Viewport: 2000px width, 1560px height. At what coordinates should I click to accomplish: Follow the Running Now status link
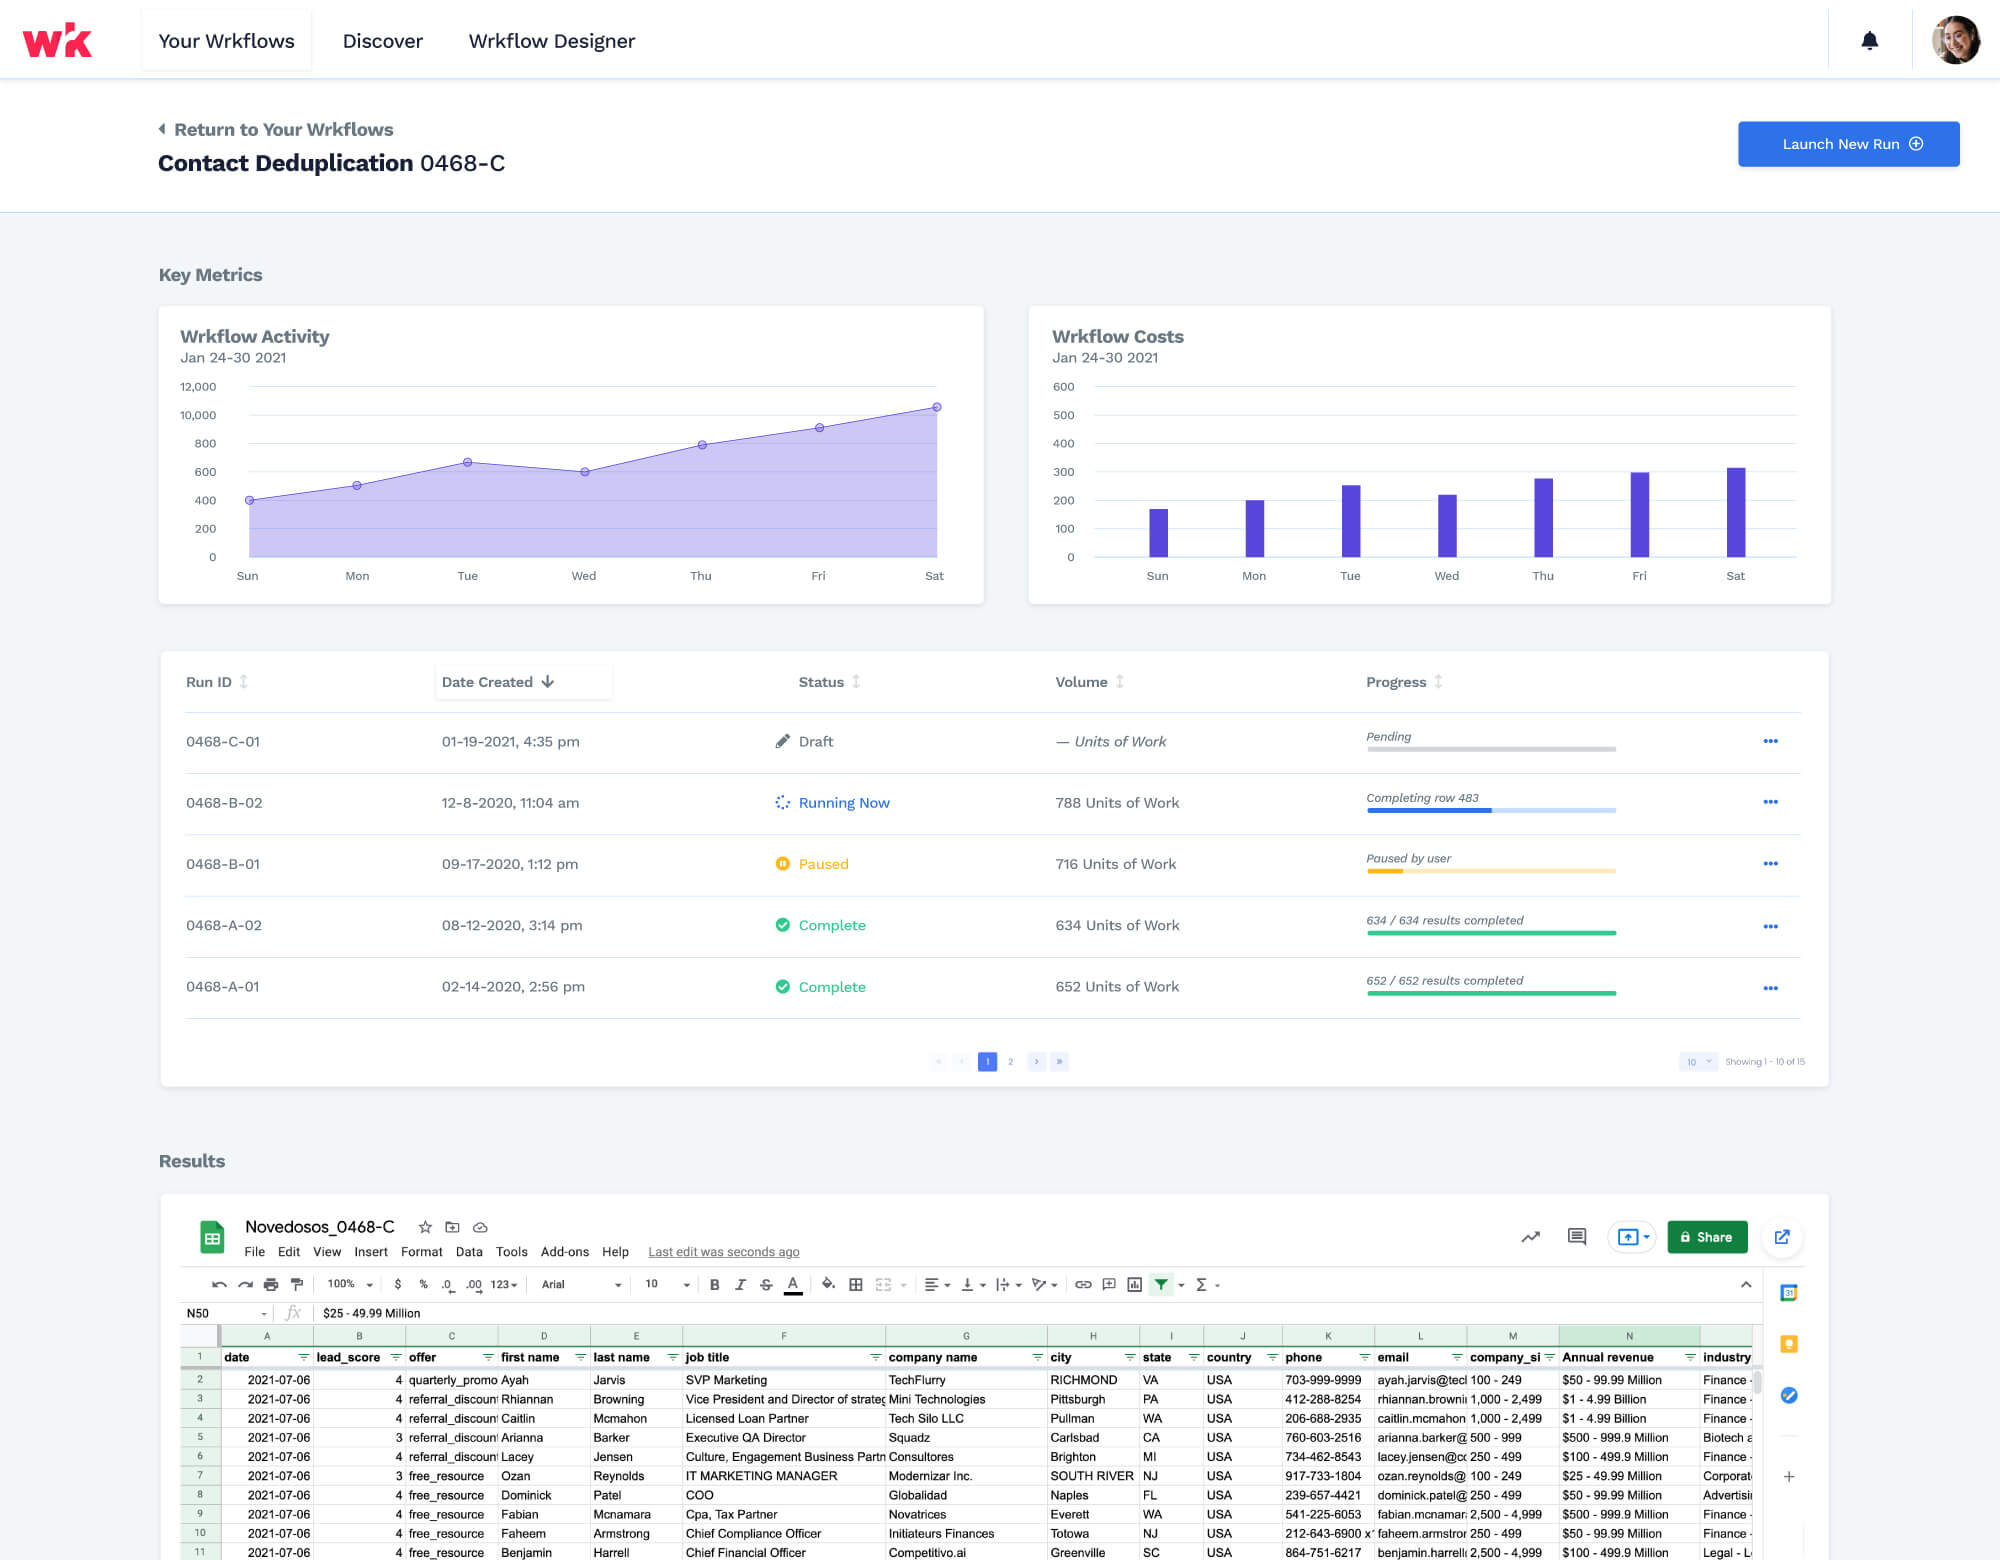click(844, 802)
